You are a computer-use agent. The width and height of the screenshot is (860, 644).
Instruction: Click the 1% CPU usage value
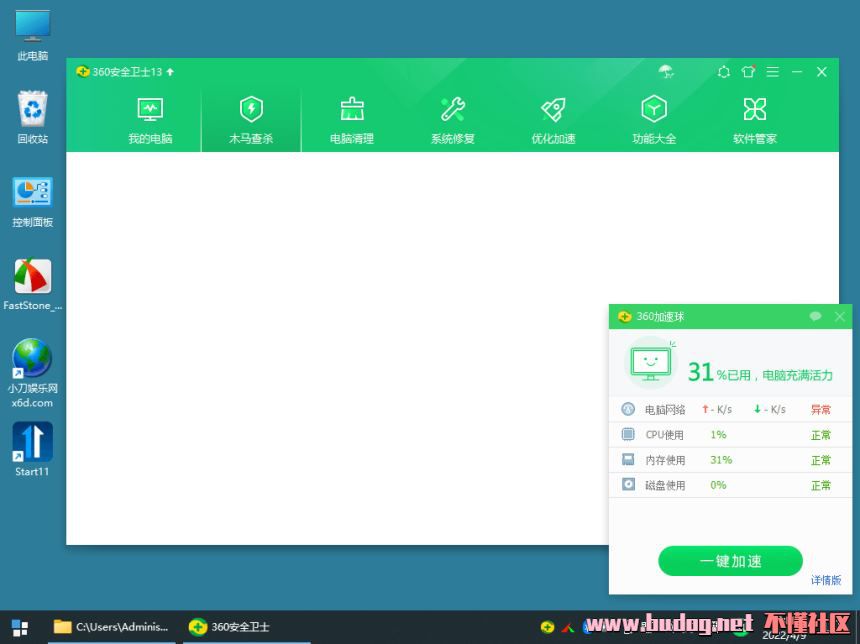[718, 434]
